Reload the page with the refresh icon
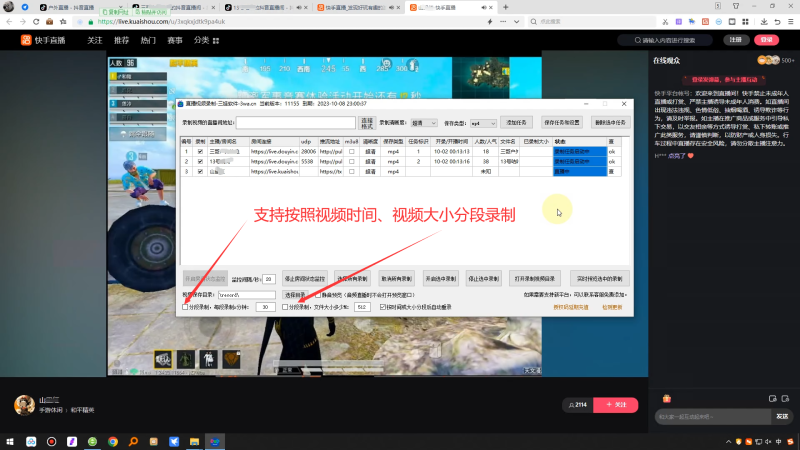The image size is (800, 450). tap(36, 22)
